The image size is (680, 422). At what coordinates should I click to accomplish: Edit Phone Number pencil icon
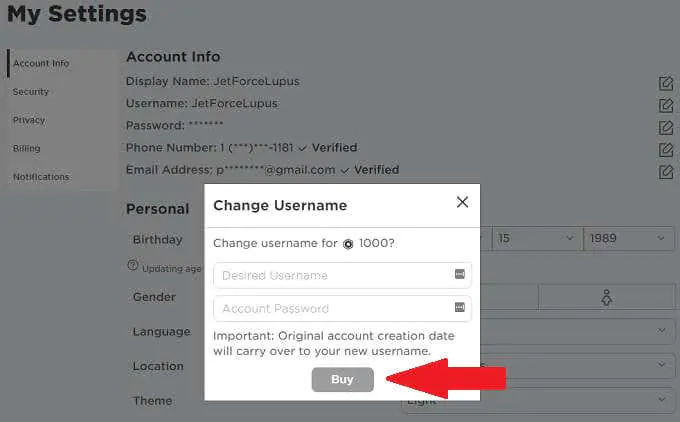coord(665,149)
